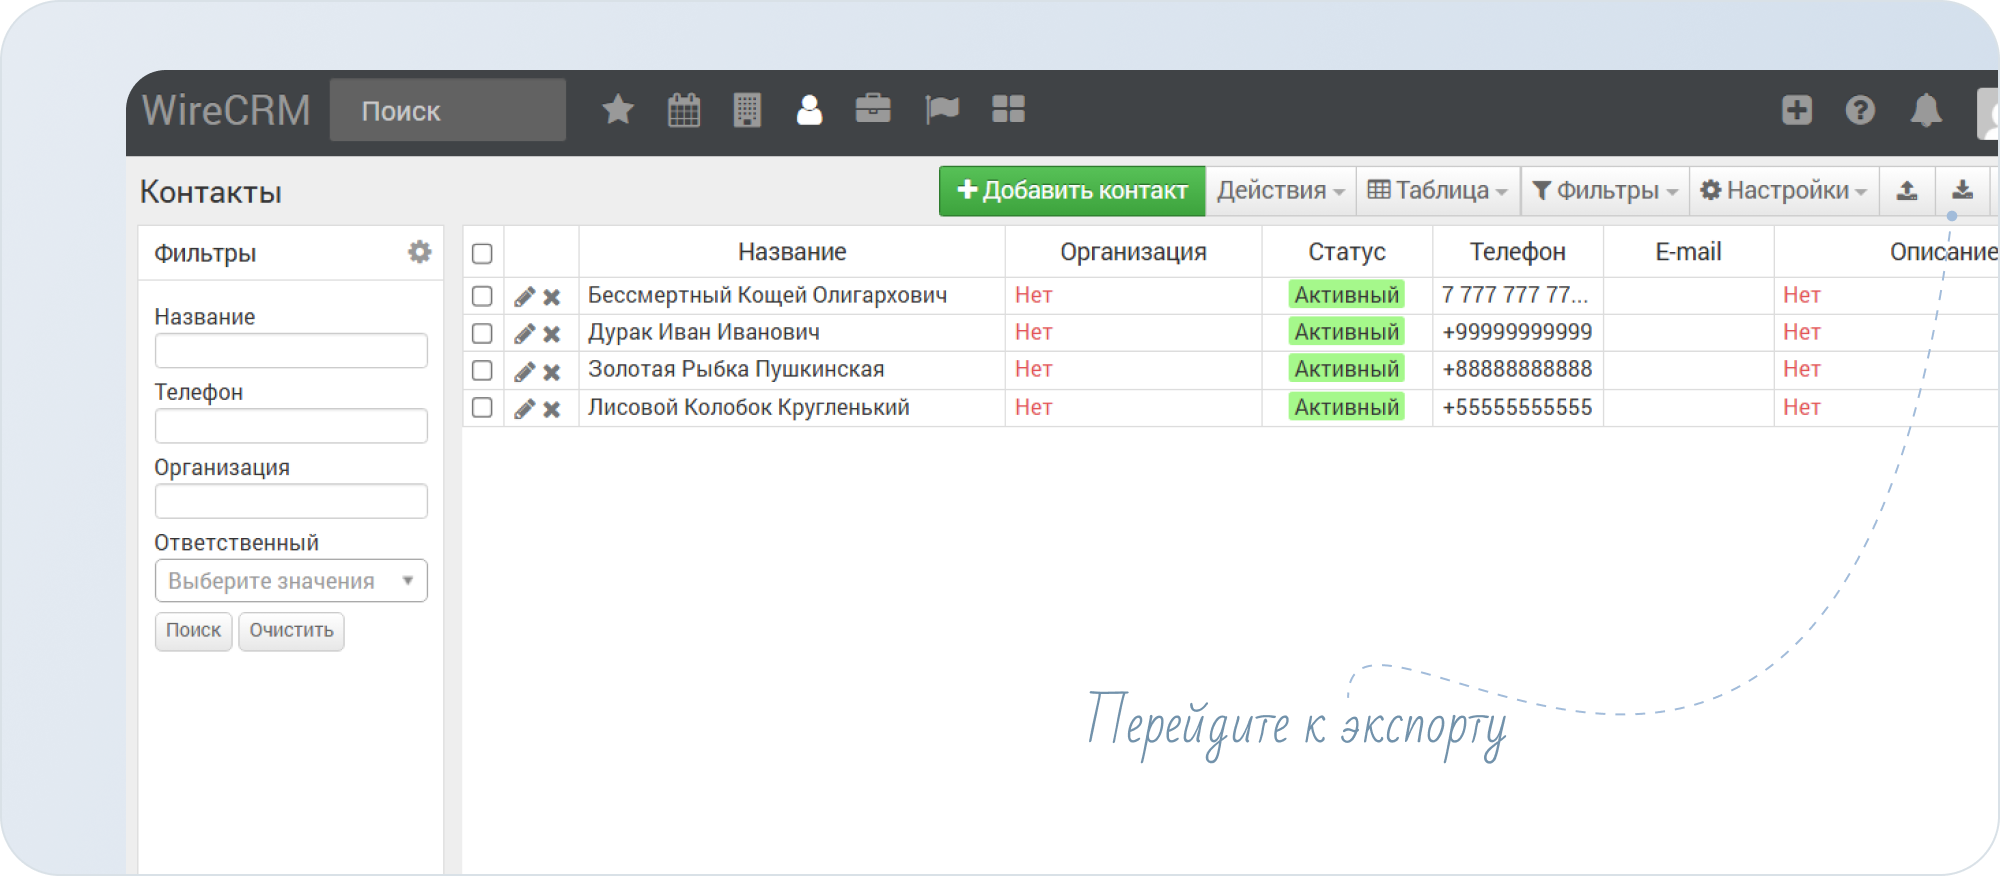Click the export download icon
The height and width of the screenshot is (876, 2000).
(1962, 190)
